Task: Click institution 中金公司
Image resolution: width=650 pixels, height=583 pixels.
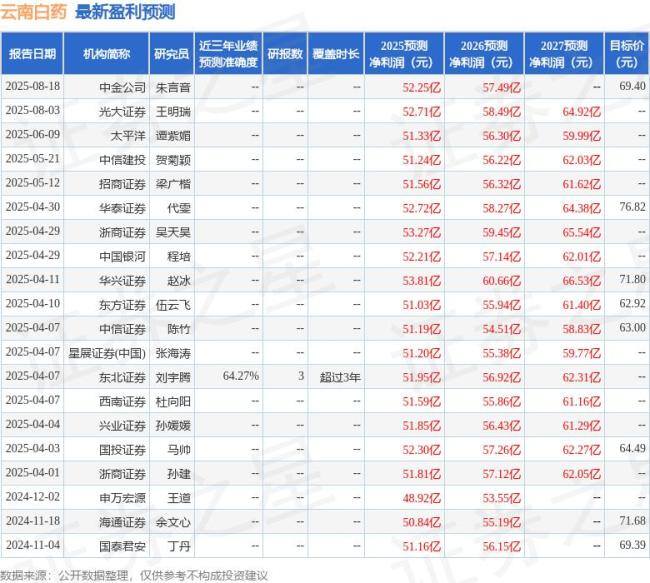Action: [x=122, y=87]
